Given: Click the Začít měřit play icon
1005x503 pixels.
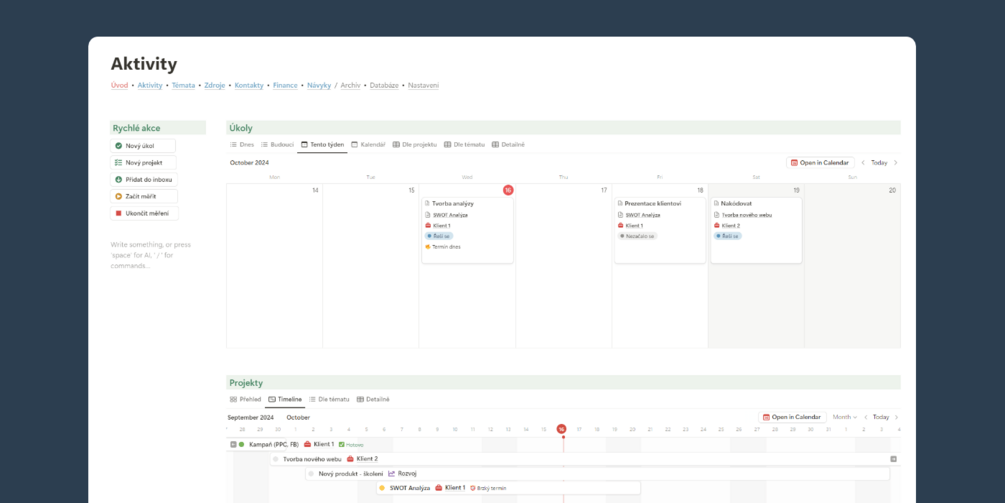Looking at the screenshot, I should pyautogui.click(x=119, y=196).
